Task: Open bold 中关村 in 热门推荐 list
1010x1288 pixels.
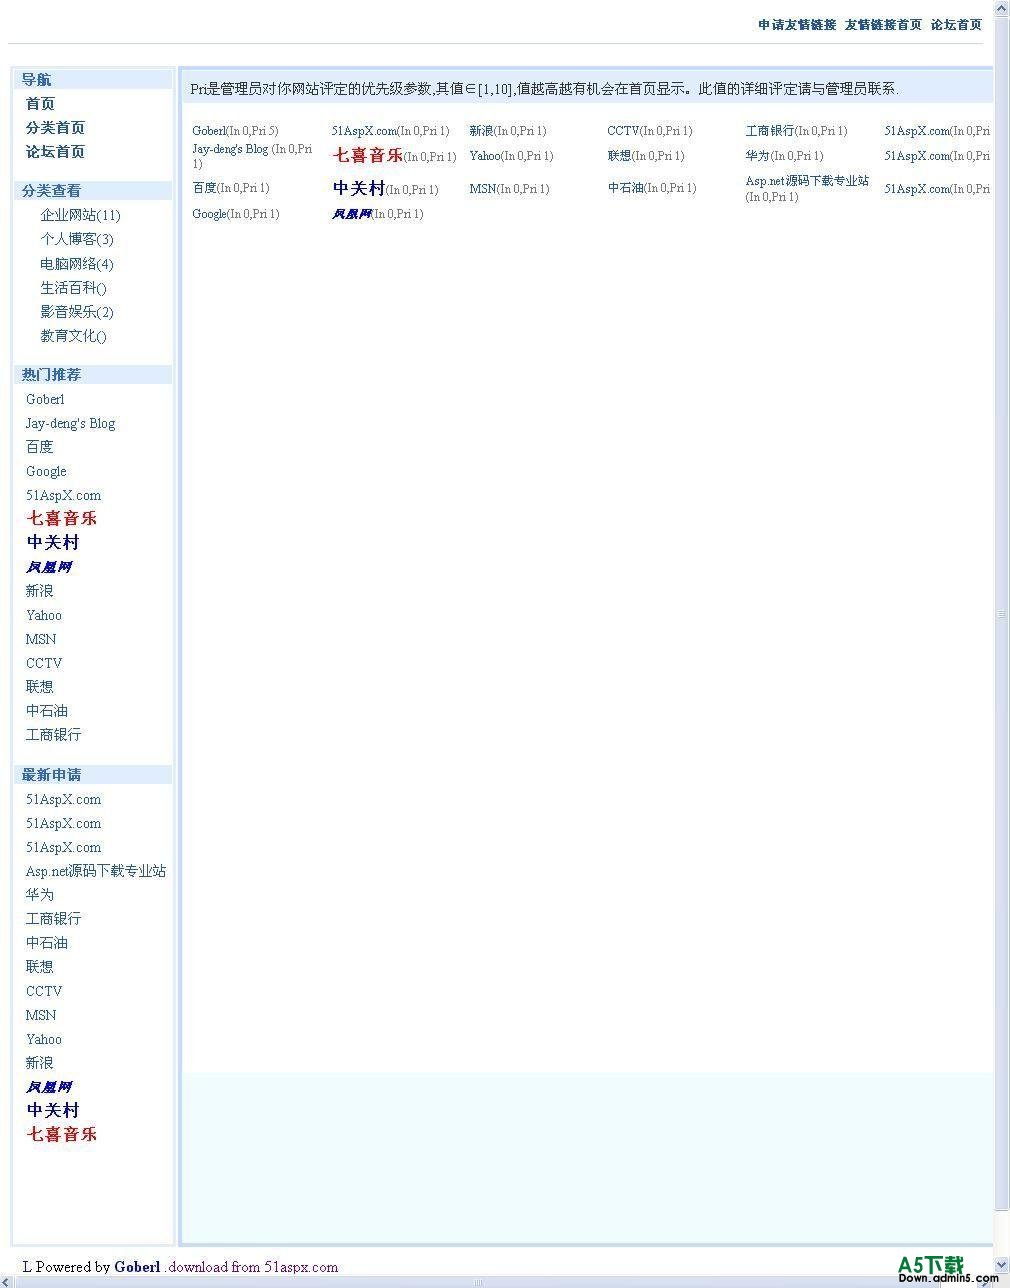Action: tap(53, 542)
